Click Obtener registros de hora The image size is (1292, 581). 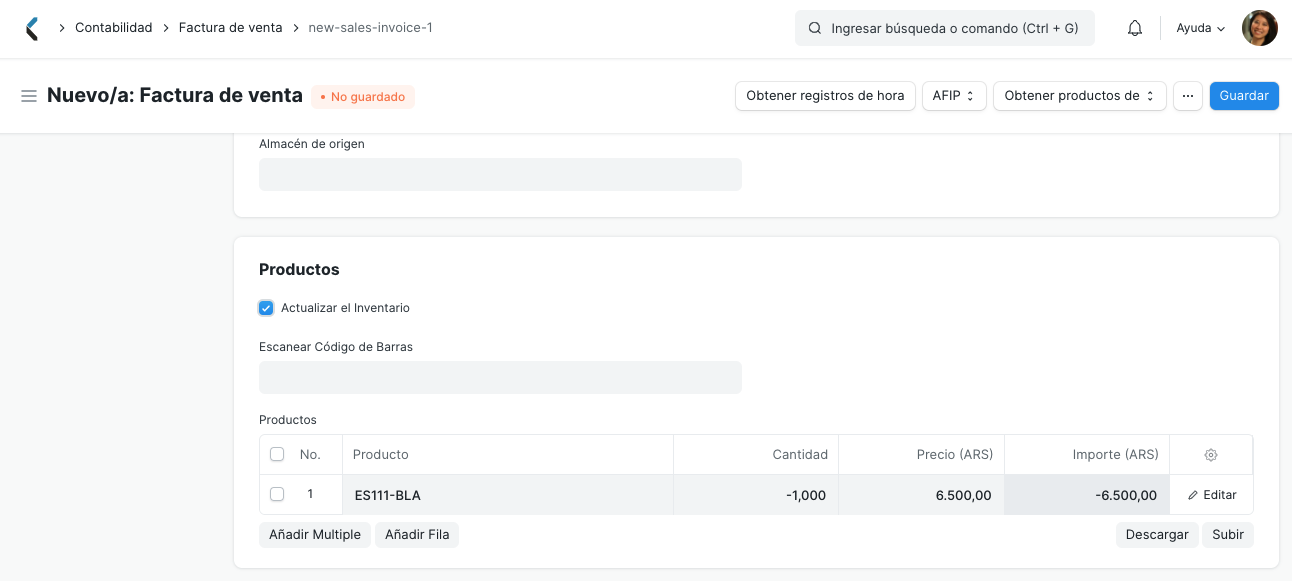(825, 95)
